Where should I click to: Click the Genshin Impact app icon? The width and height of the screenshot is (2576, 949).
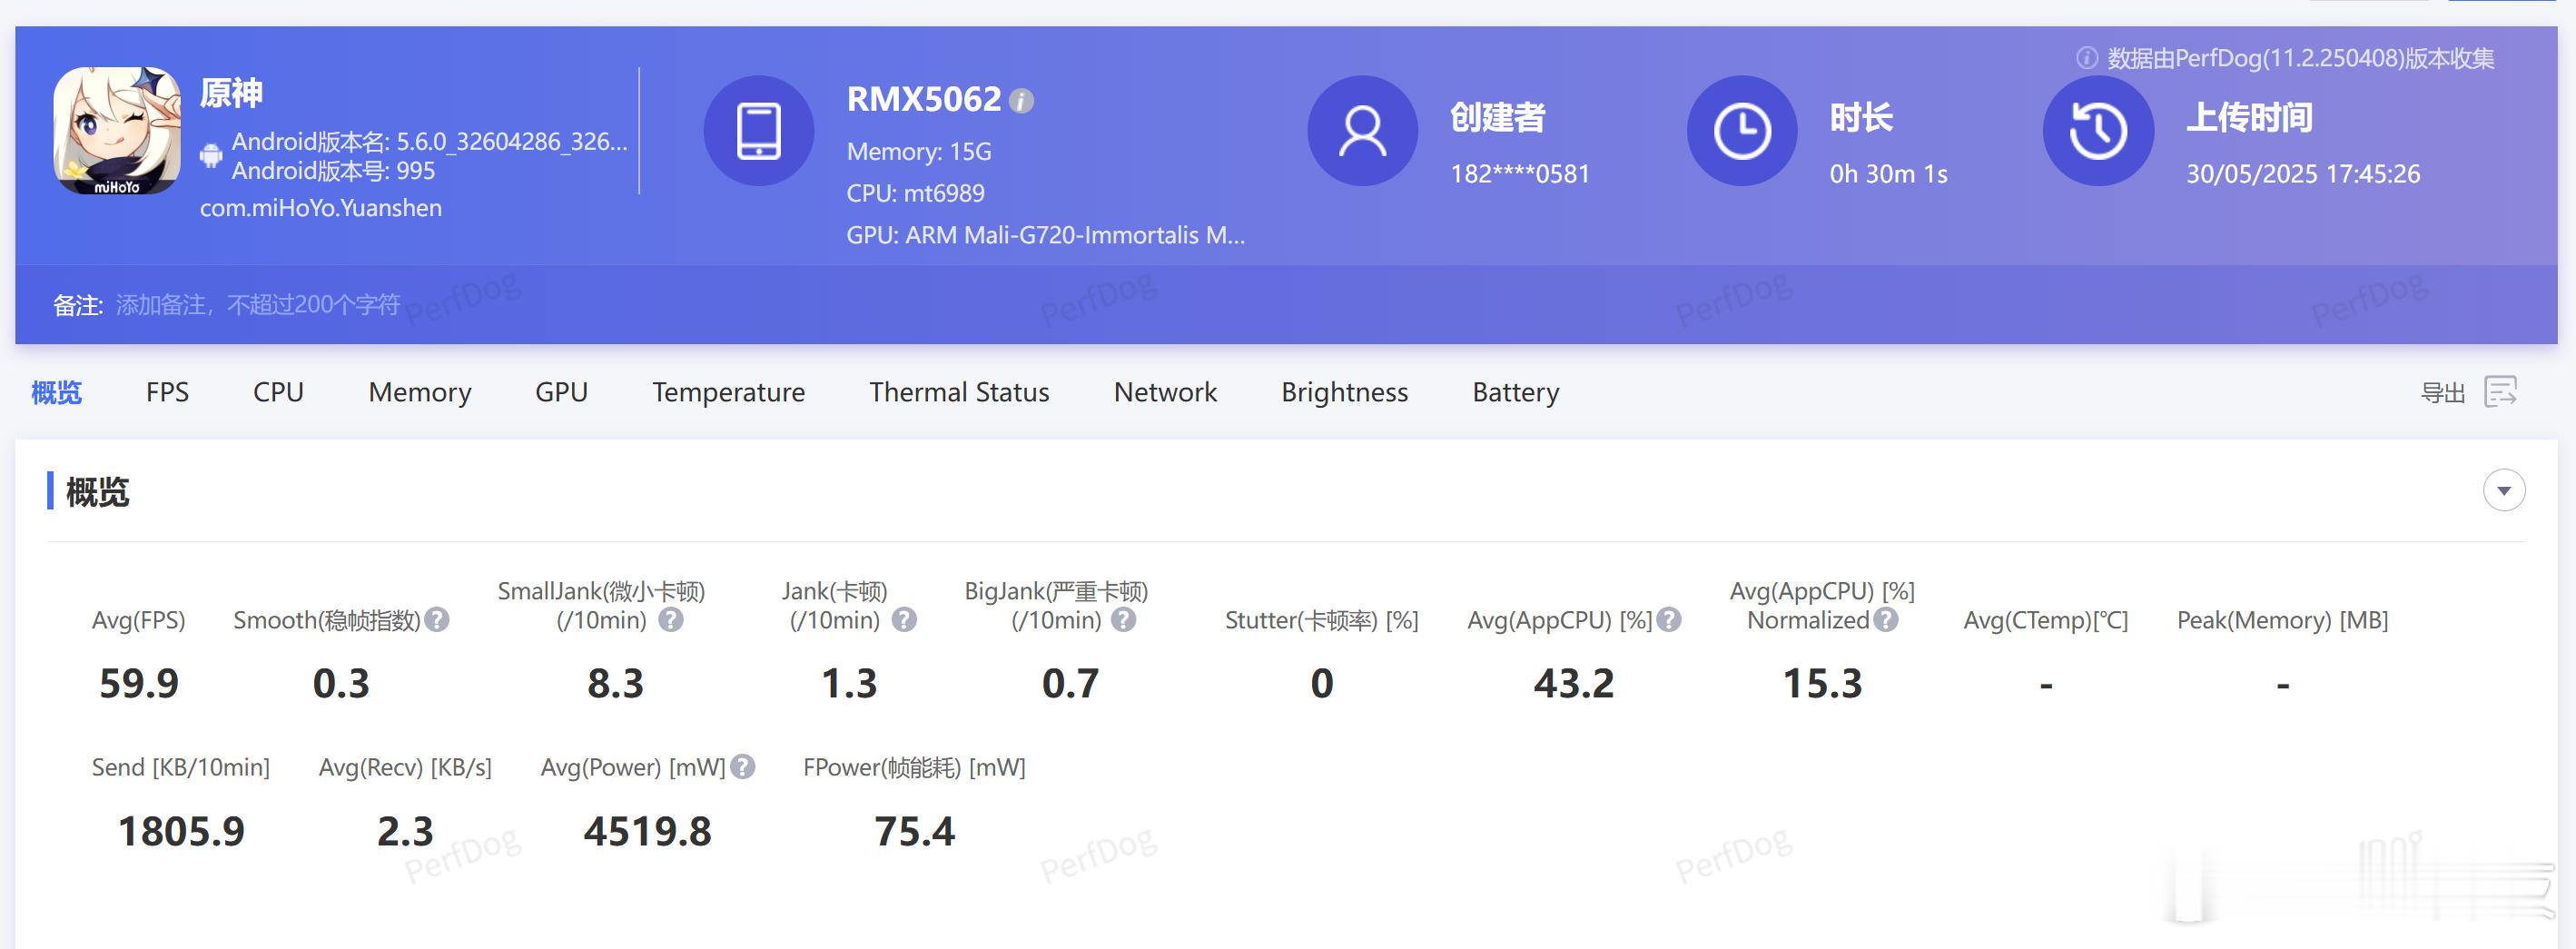[x=117, y=131]
